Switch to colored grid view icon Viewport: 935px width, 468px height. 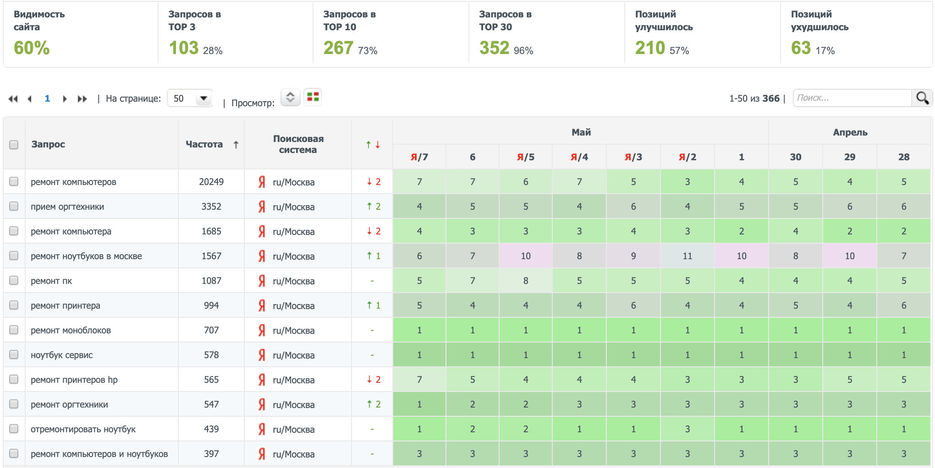click(313, 97)
